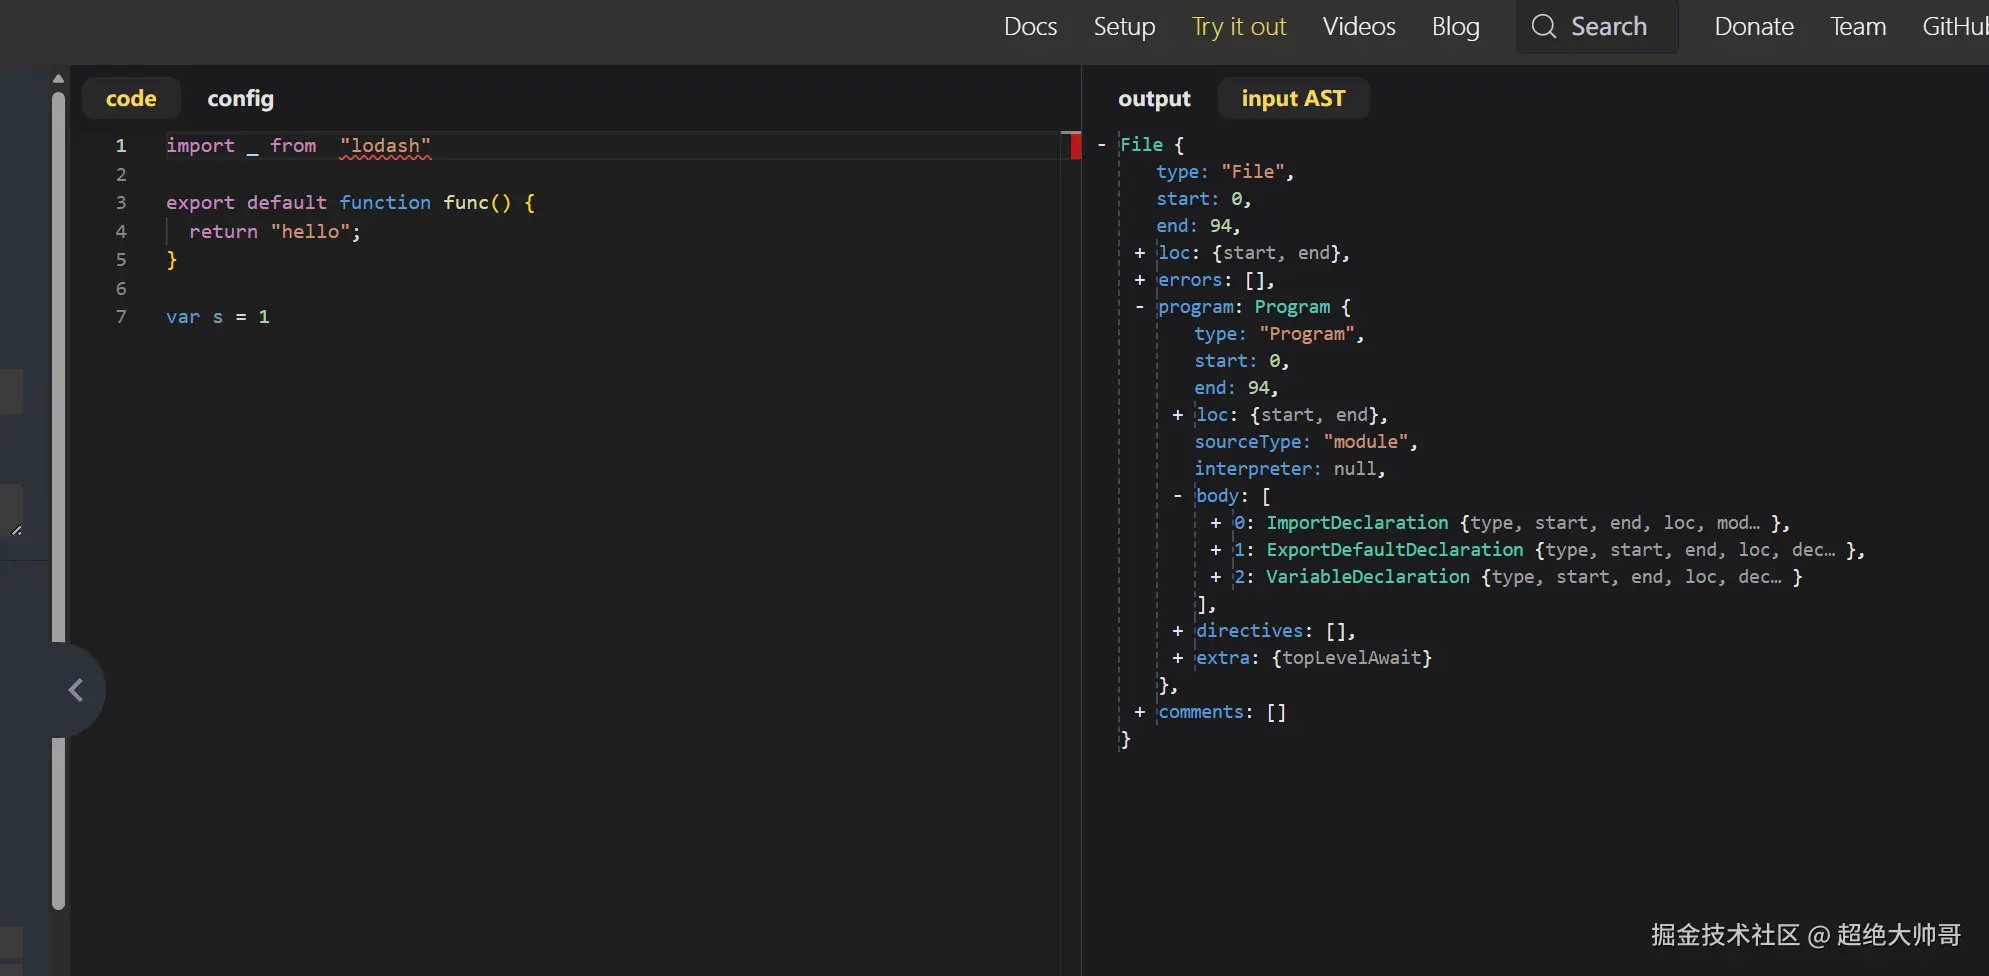Open the Videos page
1989x976 pixels.
pos(1359,27)
